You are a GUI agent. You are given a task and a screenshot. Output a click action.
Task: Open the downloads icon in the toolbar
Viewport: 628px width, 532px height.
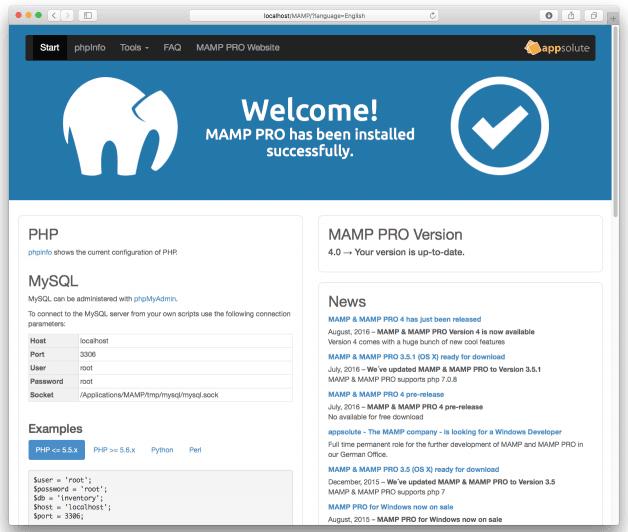pos(549,16)
